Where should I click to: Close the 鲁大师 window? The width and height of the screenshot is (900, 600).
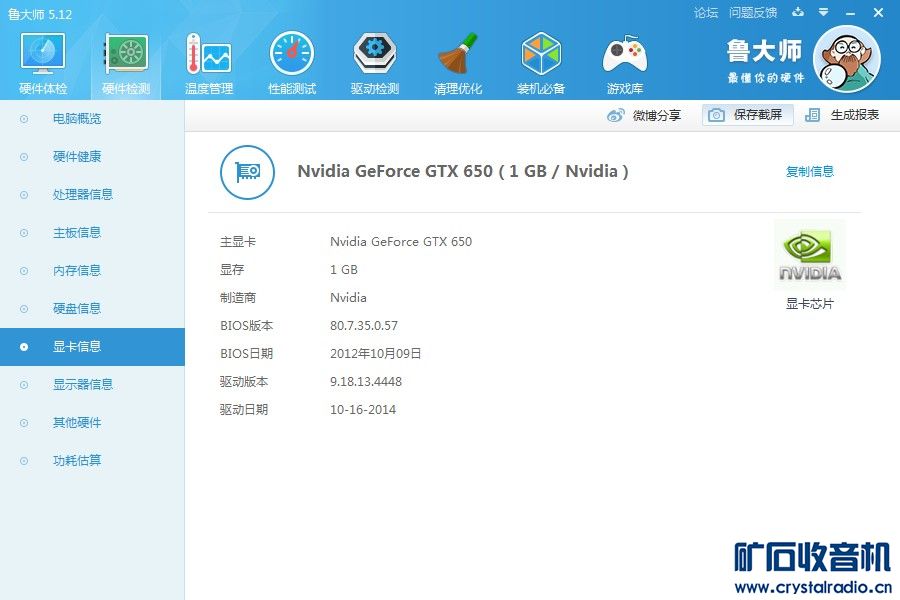tap(878, 13)
